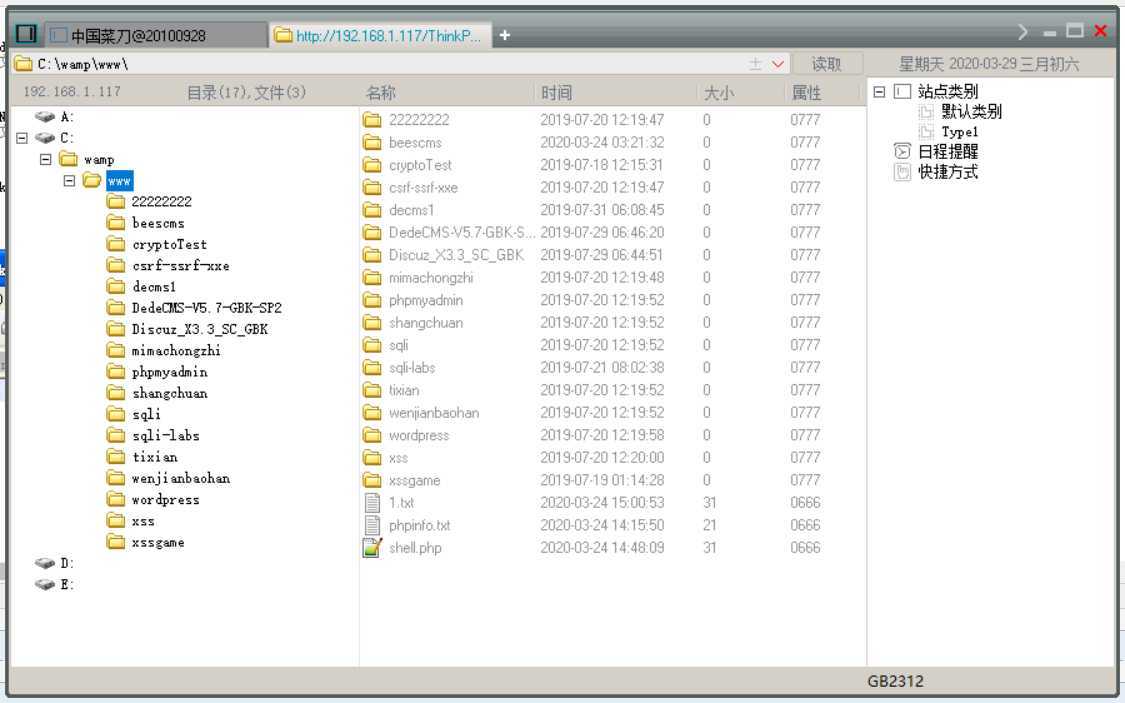1125x703 pixels.
Task: Click folder icon of cryptoTest in file list
Action: tap(372, 166)
